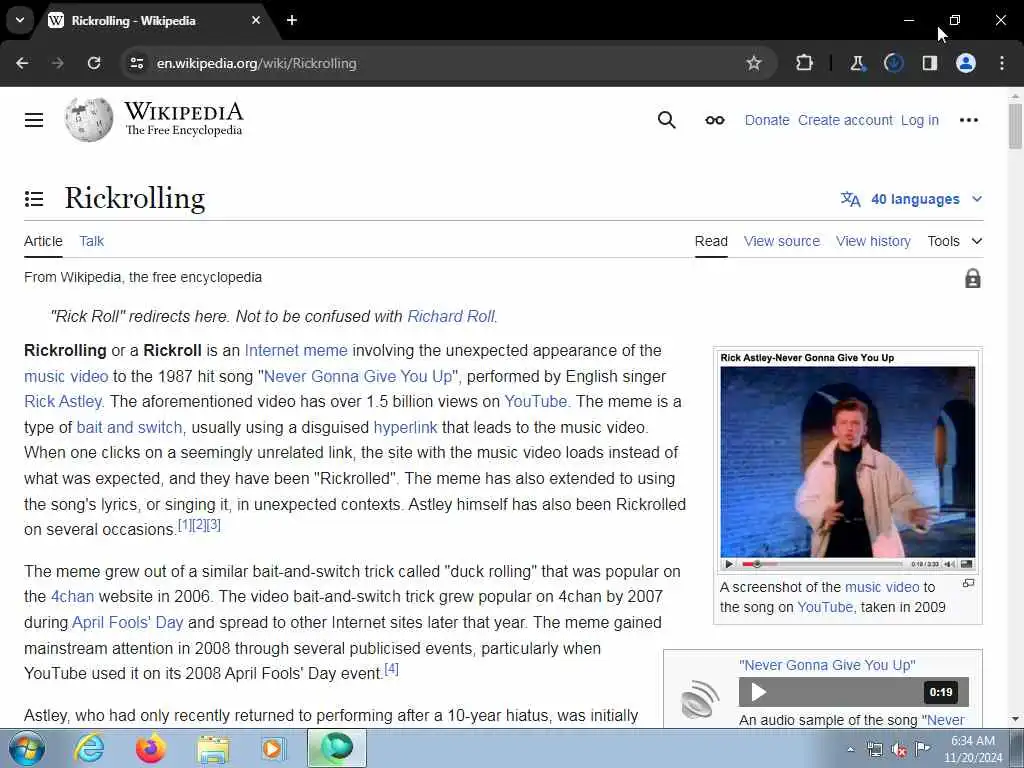Screen dimensions: 1024x768
Task: Open the View history tab
Action: click(873, 241)
